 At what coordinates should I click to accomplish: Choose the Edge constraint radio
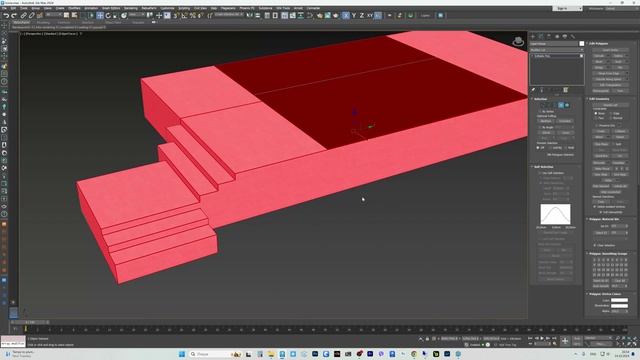611,113
